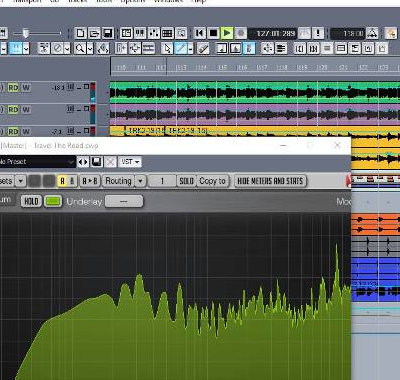Viewport: 400px width, 380px height.
Task: Expand the dropdown arrow beside Routing
Action: click(x=140, y=181)
